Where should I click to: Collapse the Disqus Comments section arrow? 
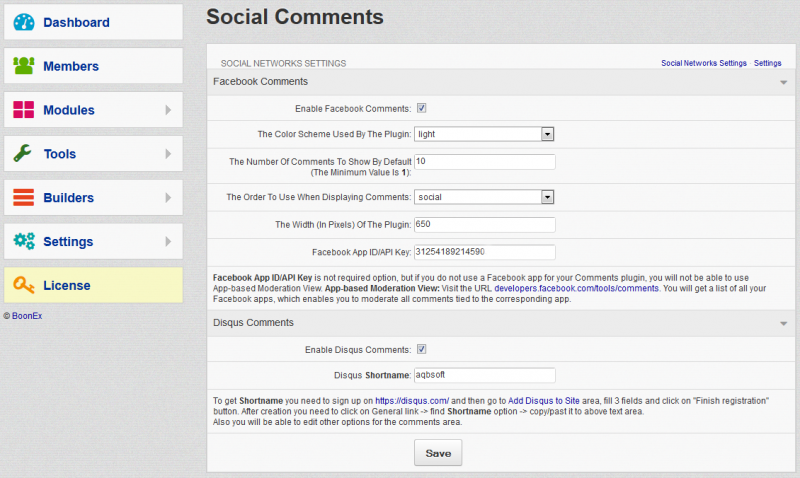click(x=783, y=324)
